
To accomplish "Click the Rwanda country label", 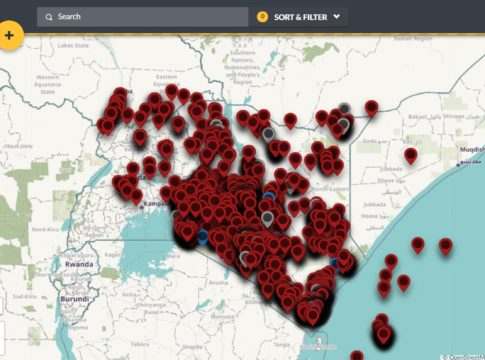I will click(79, 264).
